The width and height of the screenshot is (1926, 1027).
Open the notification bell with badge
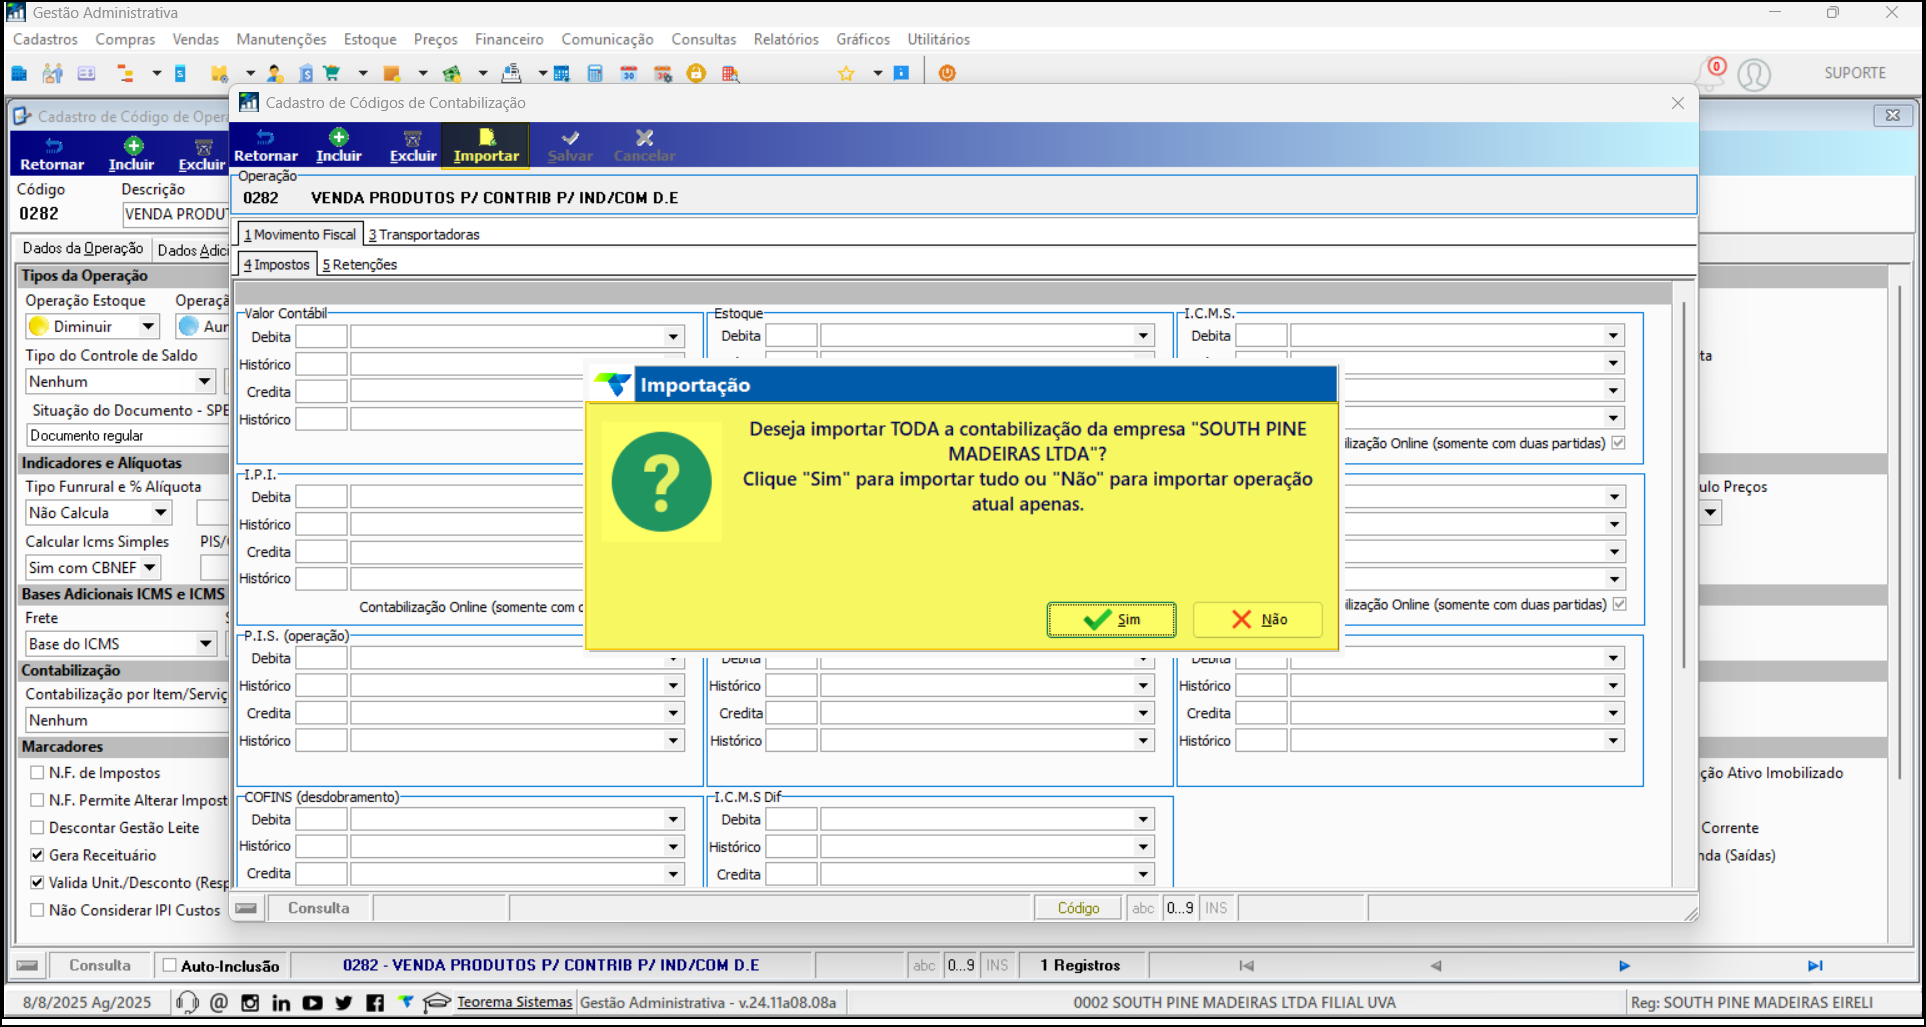coord(1710,73)
